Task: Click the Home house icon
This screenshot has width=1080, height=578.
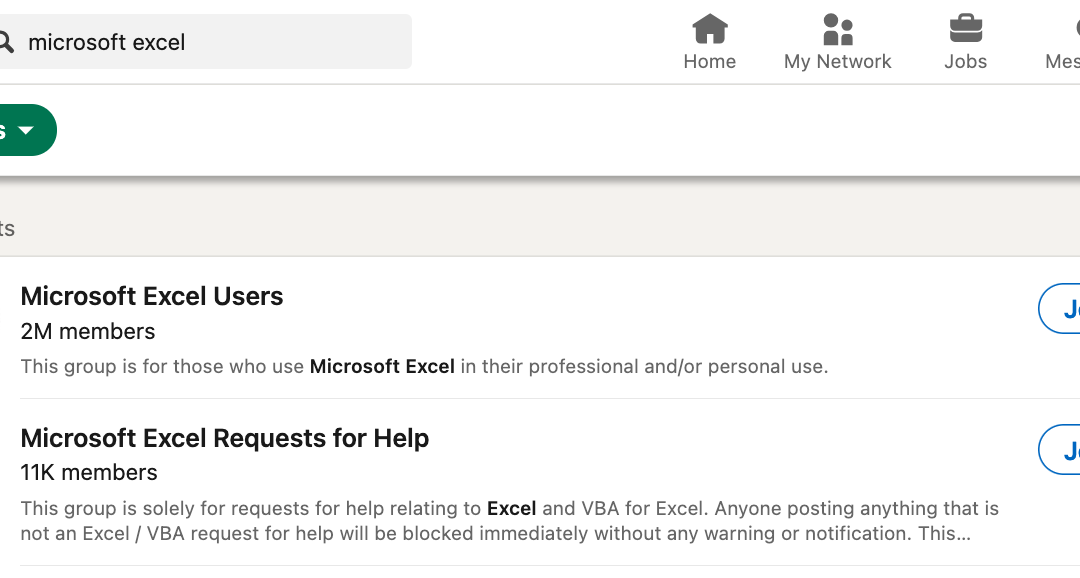Action: 710,28
